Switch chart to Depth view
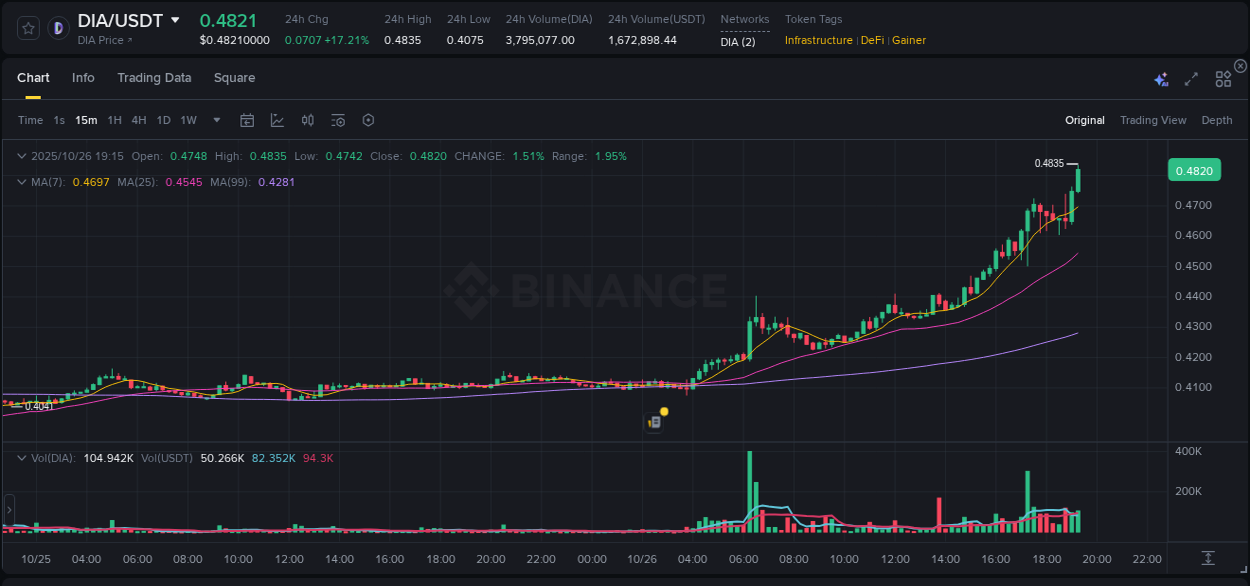 [1217, 120]
